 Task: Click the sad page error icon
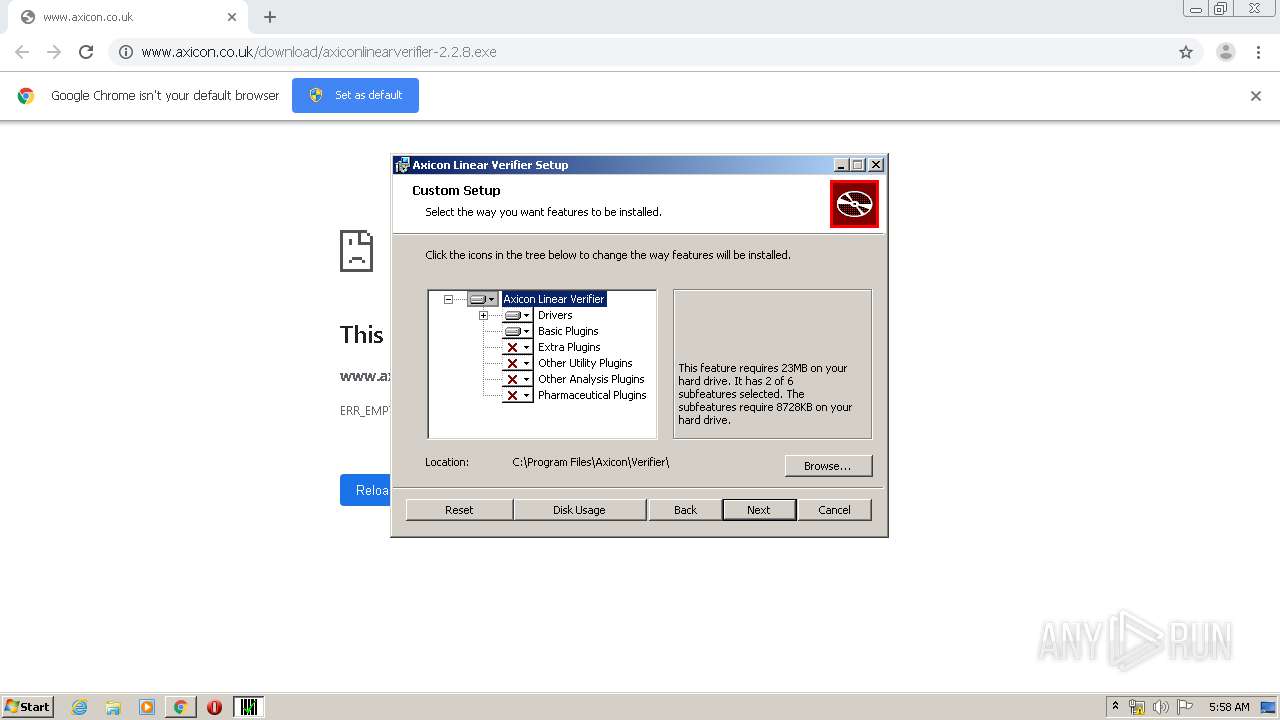[x=356, y=251]
